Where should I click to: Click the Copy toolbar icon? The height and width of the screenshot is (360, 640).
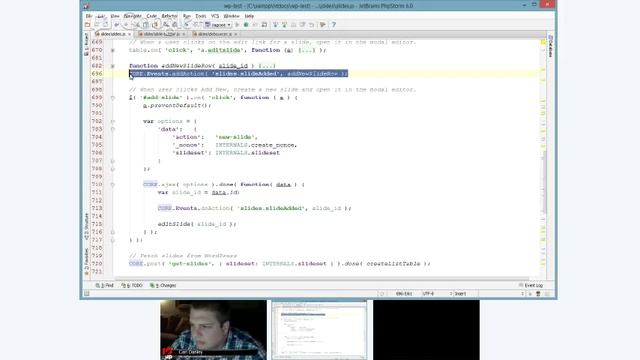(x=146, y=25)
